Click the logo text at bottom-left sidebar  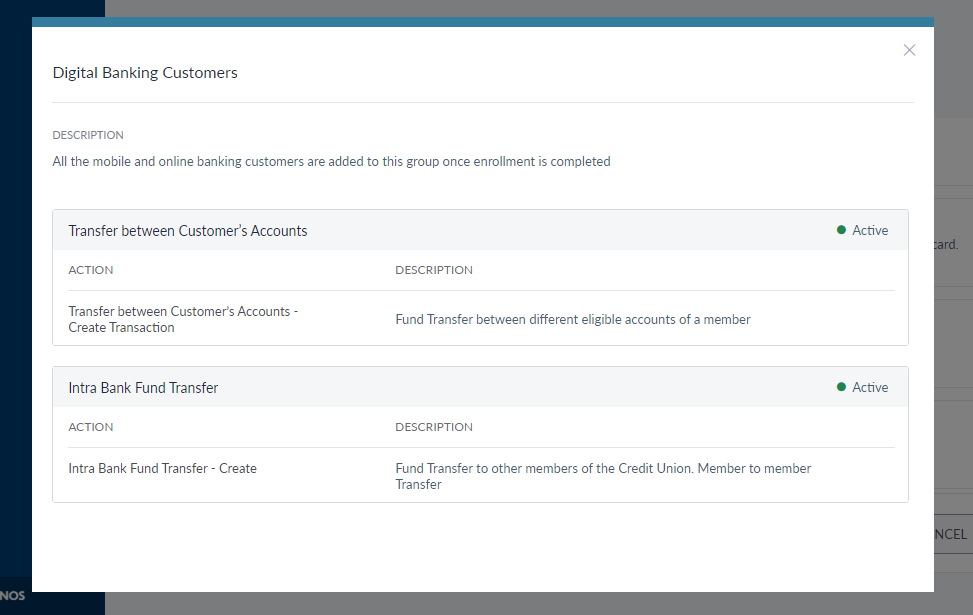[13, 595]
